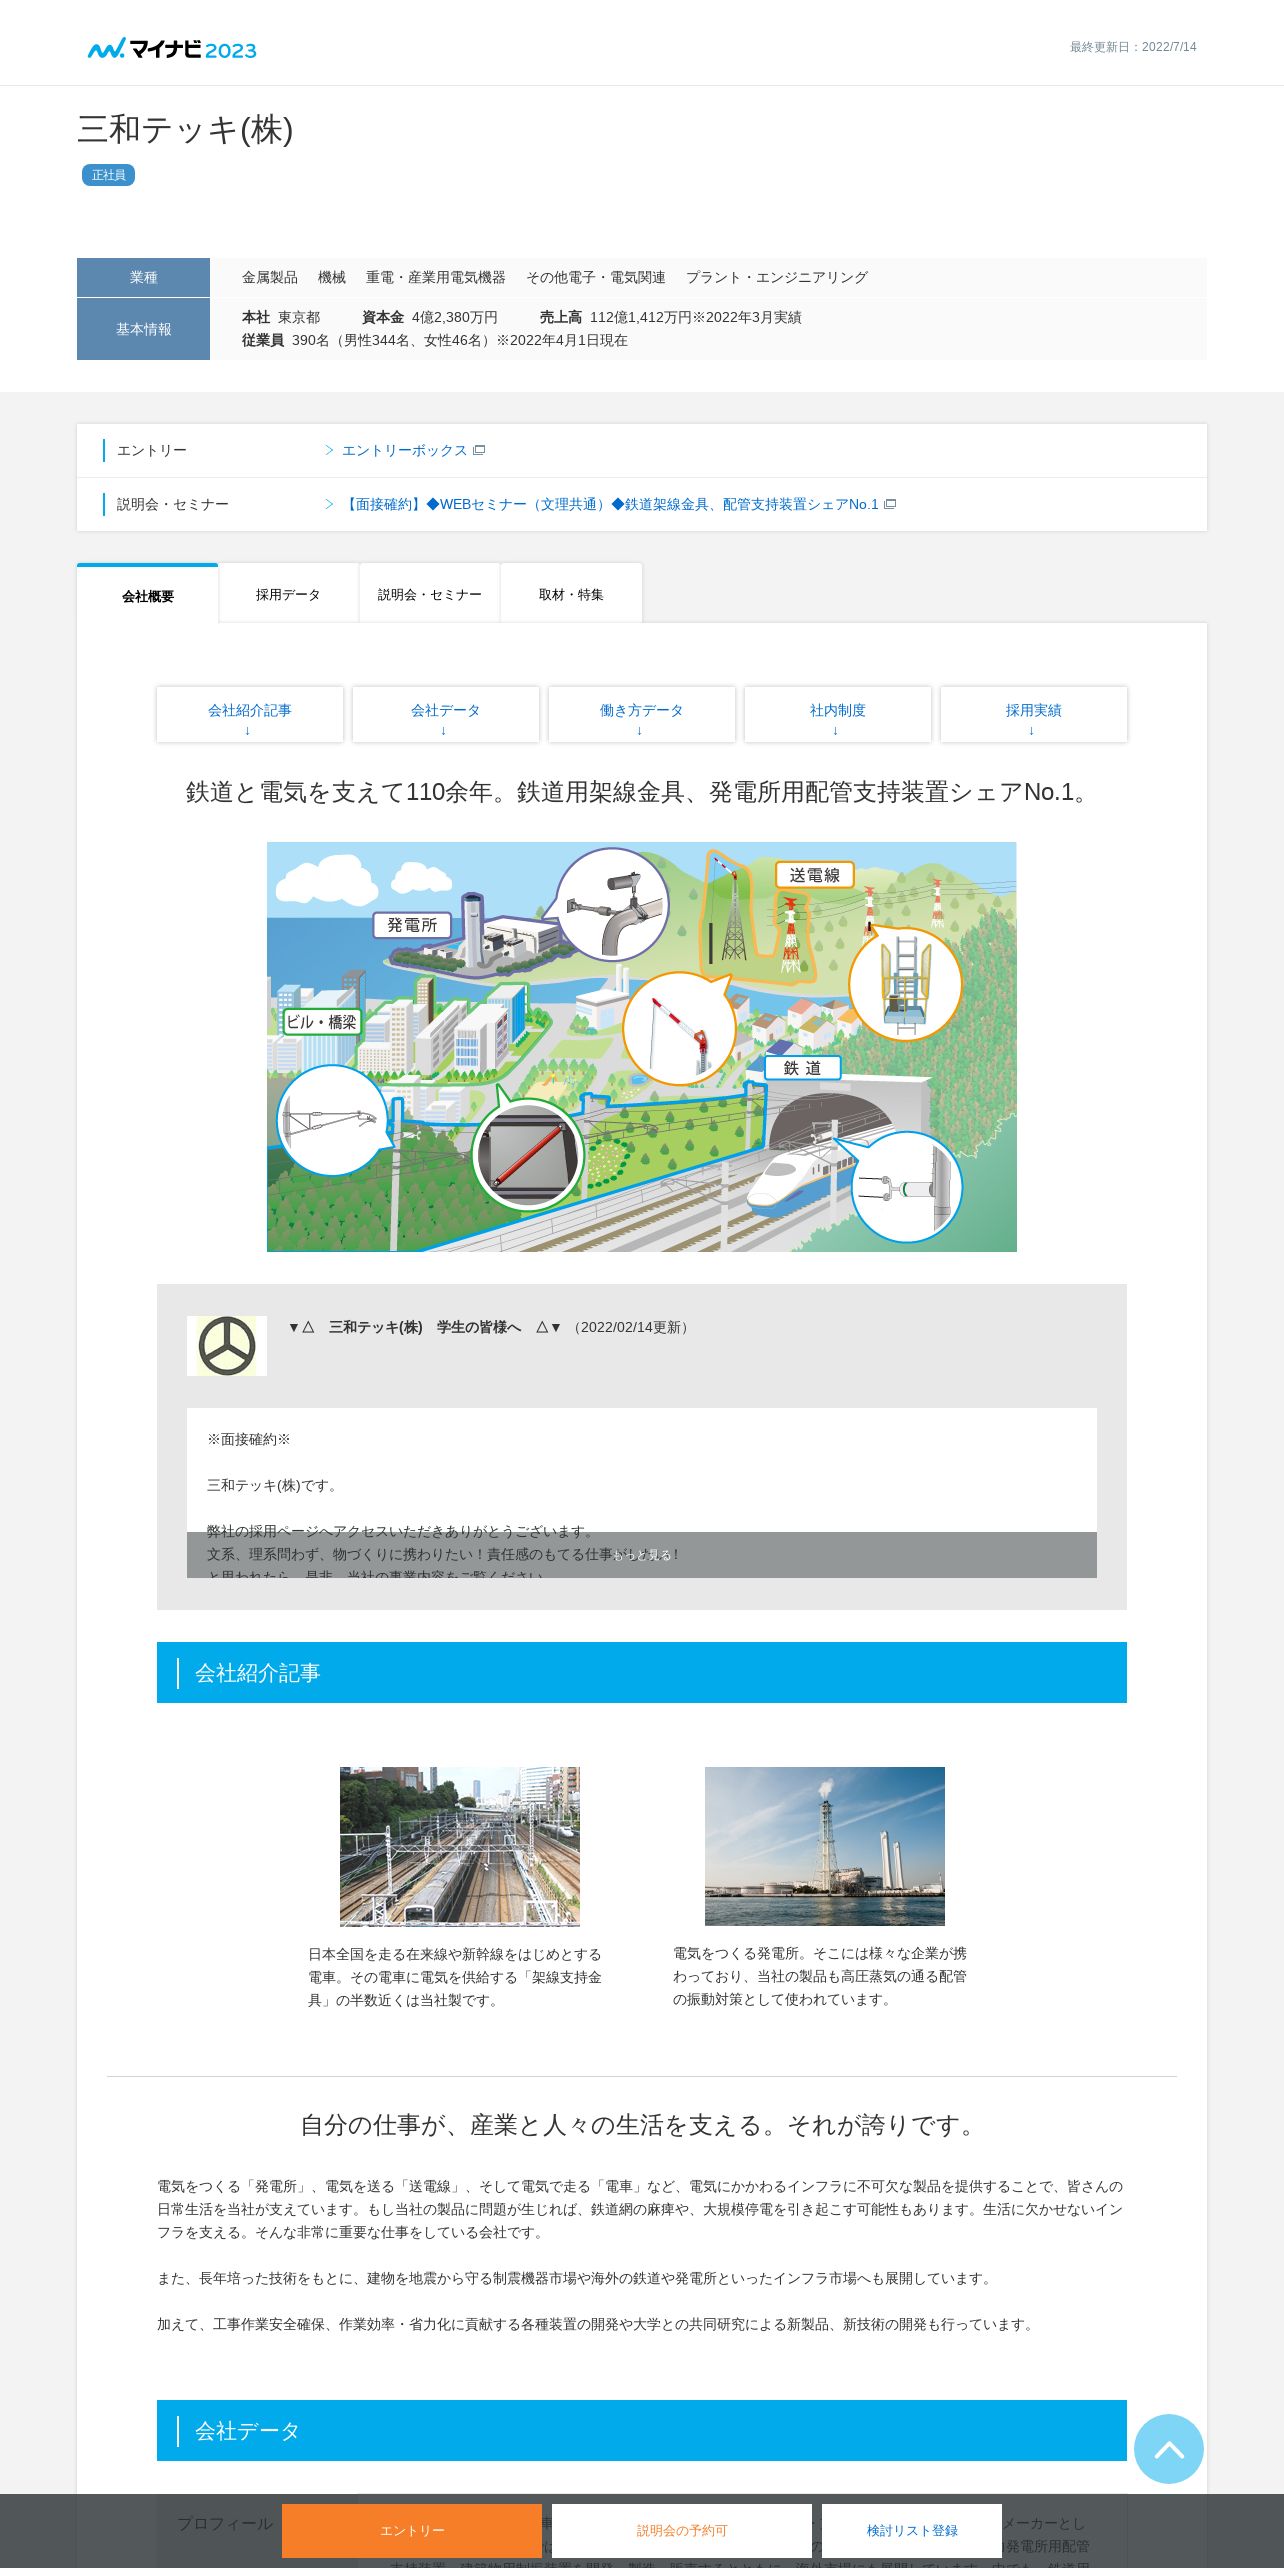Click the power plant photo
Image resolution: width=1284 pixels, height=2568 pixels.
[825, 1846]
